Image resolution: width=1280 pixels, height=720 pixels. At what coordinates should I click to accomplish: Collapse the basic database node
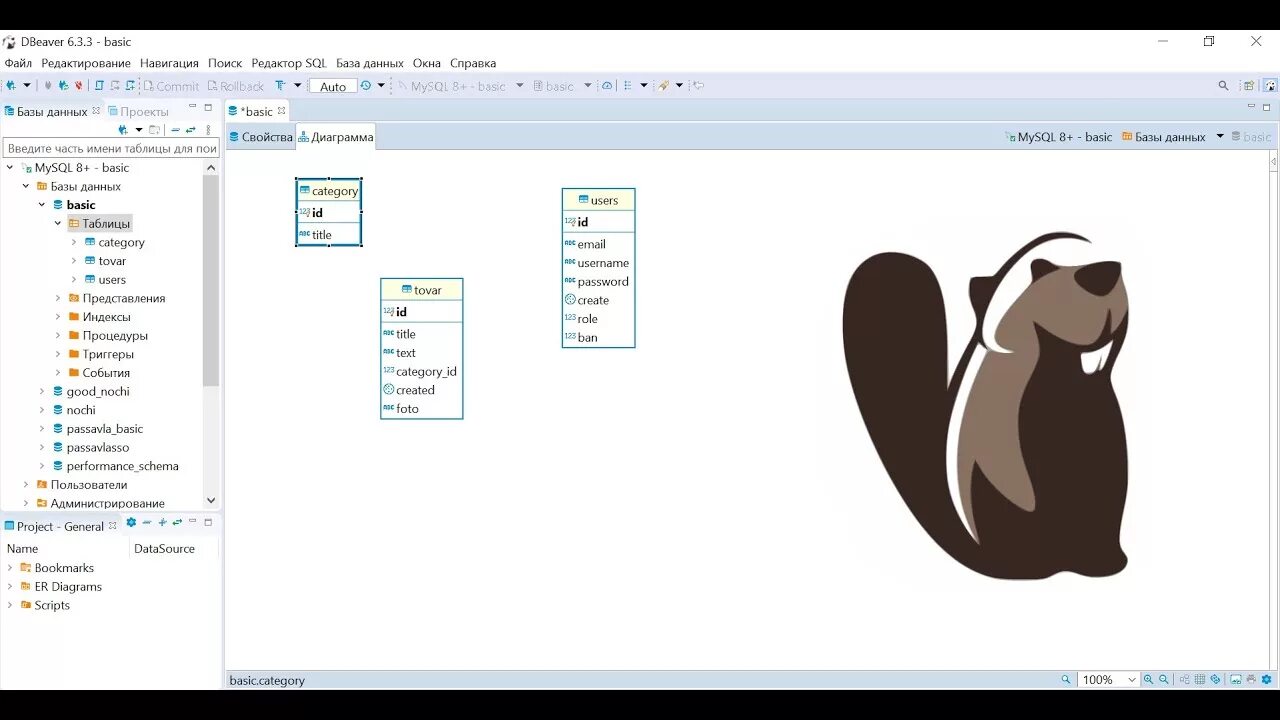point(42,205)
